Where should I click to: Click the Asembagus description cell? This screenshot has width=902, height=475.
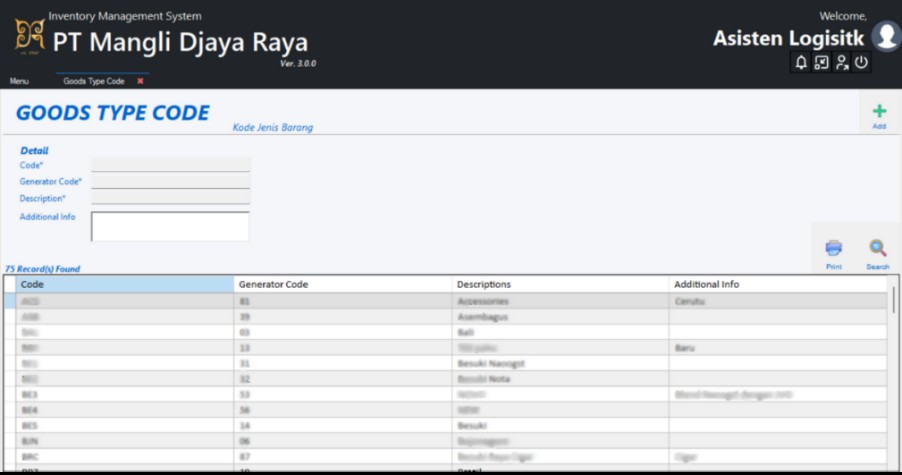click(x=560, y=317)
